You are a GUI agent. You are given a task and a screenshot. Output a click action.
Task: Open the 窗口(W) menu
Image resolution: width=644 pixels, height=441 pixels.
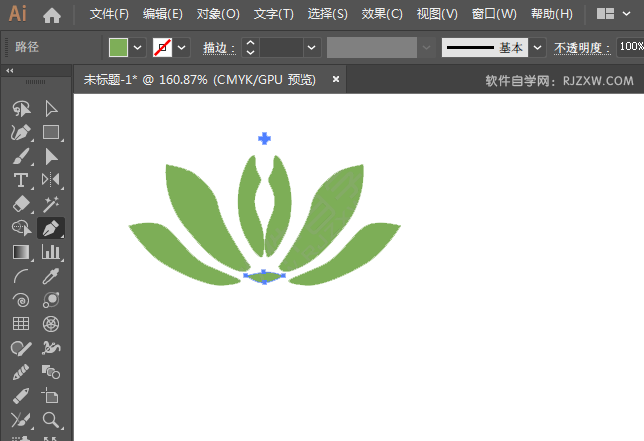coord(494,14)
